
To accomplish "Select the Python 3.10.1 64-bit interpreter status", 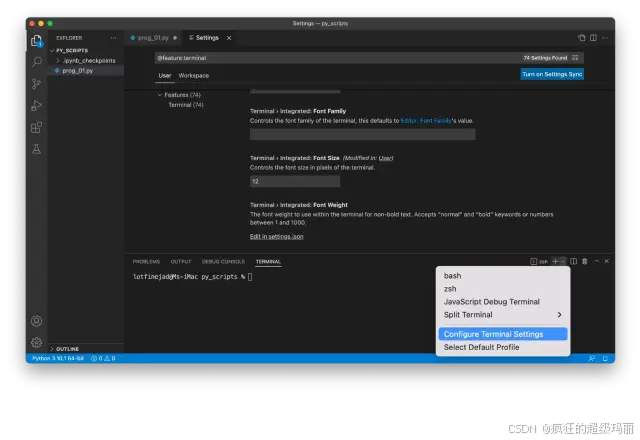I will coord(58,358).
